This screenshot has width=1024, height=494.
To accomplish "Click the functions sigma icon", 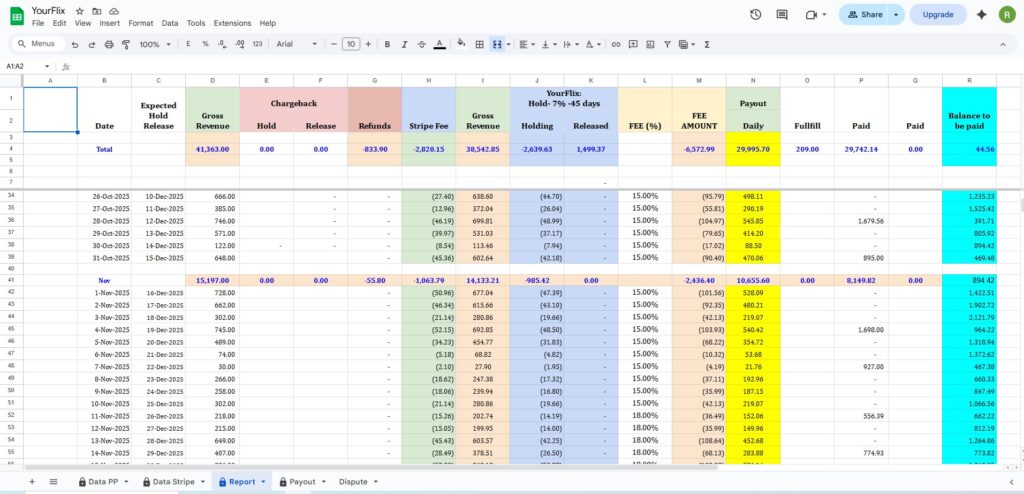I will (x=707, y=44).
